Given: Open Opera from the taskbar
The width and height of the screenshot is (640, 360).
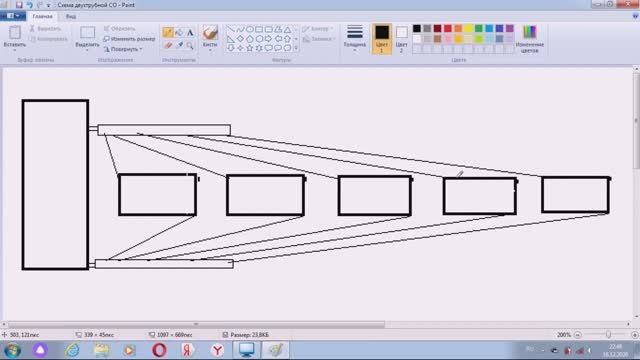Looking at the screenshot, I should click(159, 350).
